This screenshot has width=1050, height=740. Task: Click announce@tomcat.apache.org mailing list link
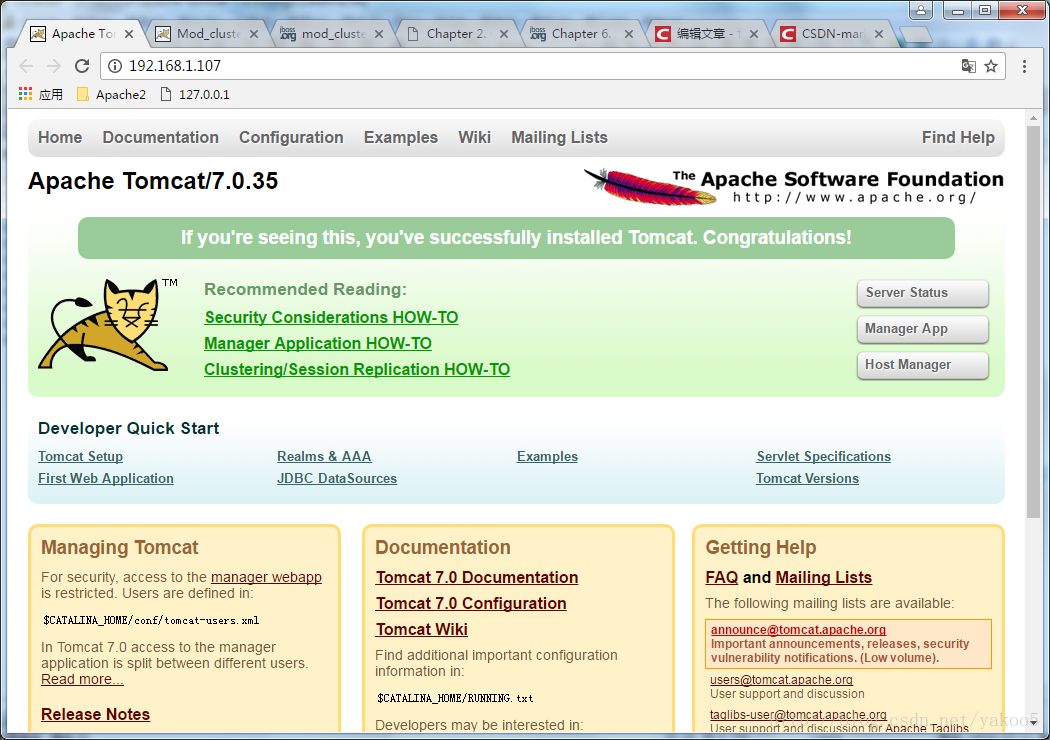tap(798, 630)
